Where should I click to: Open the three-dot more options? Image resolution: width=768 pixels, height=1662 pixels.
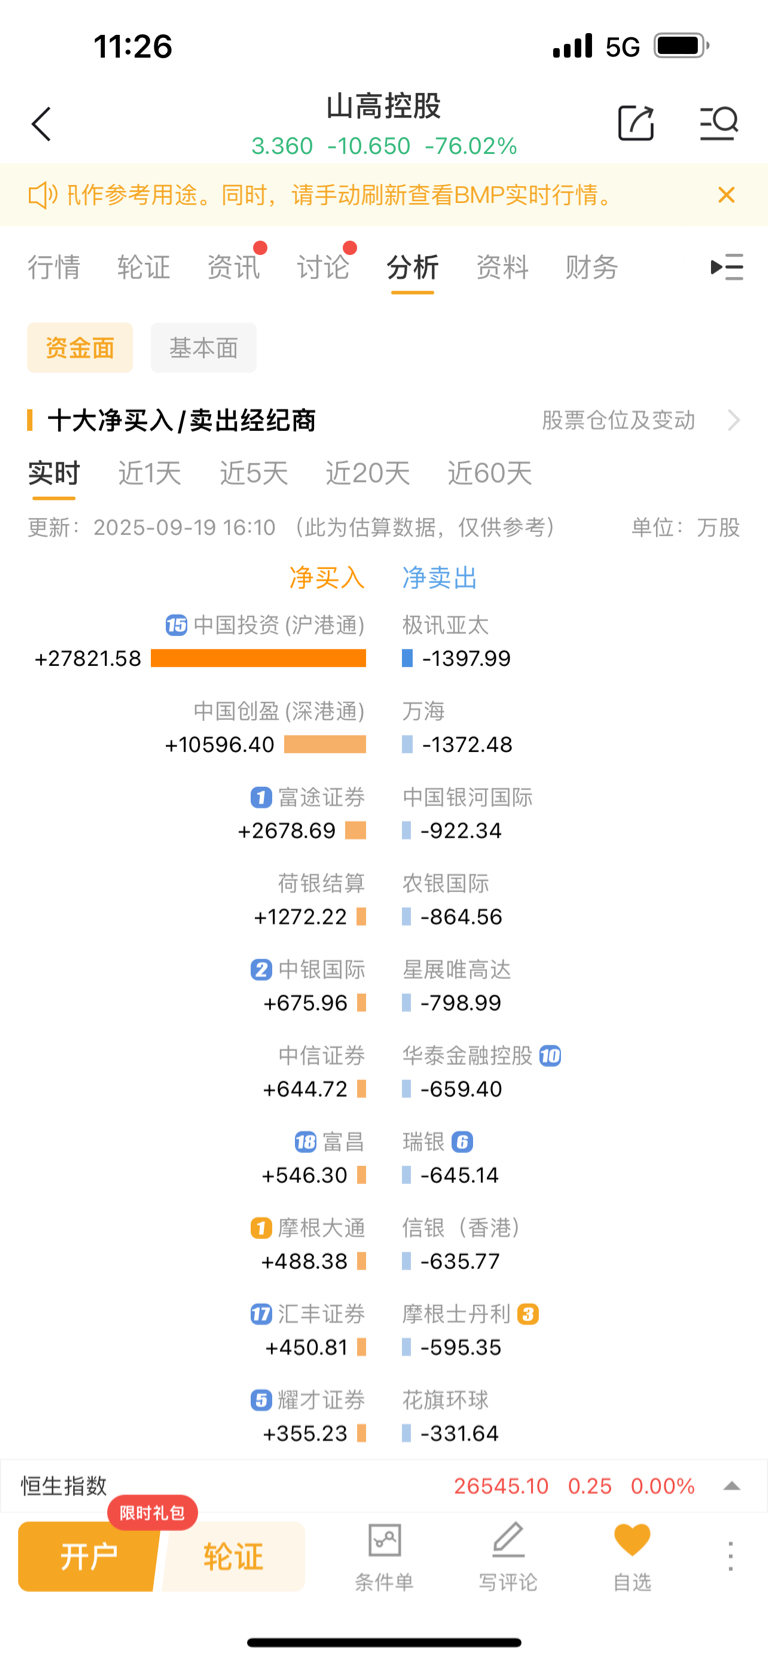click(x=730, y=1556)
